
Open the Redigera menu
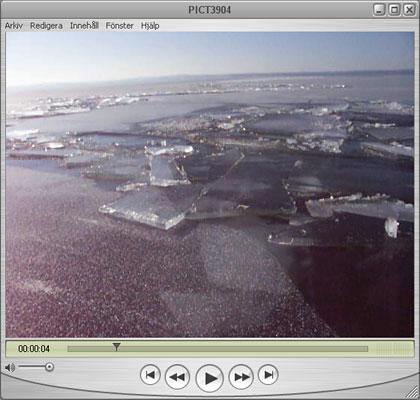[46, 26]
